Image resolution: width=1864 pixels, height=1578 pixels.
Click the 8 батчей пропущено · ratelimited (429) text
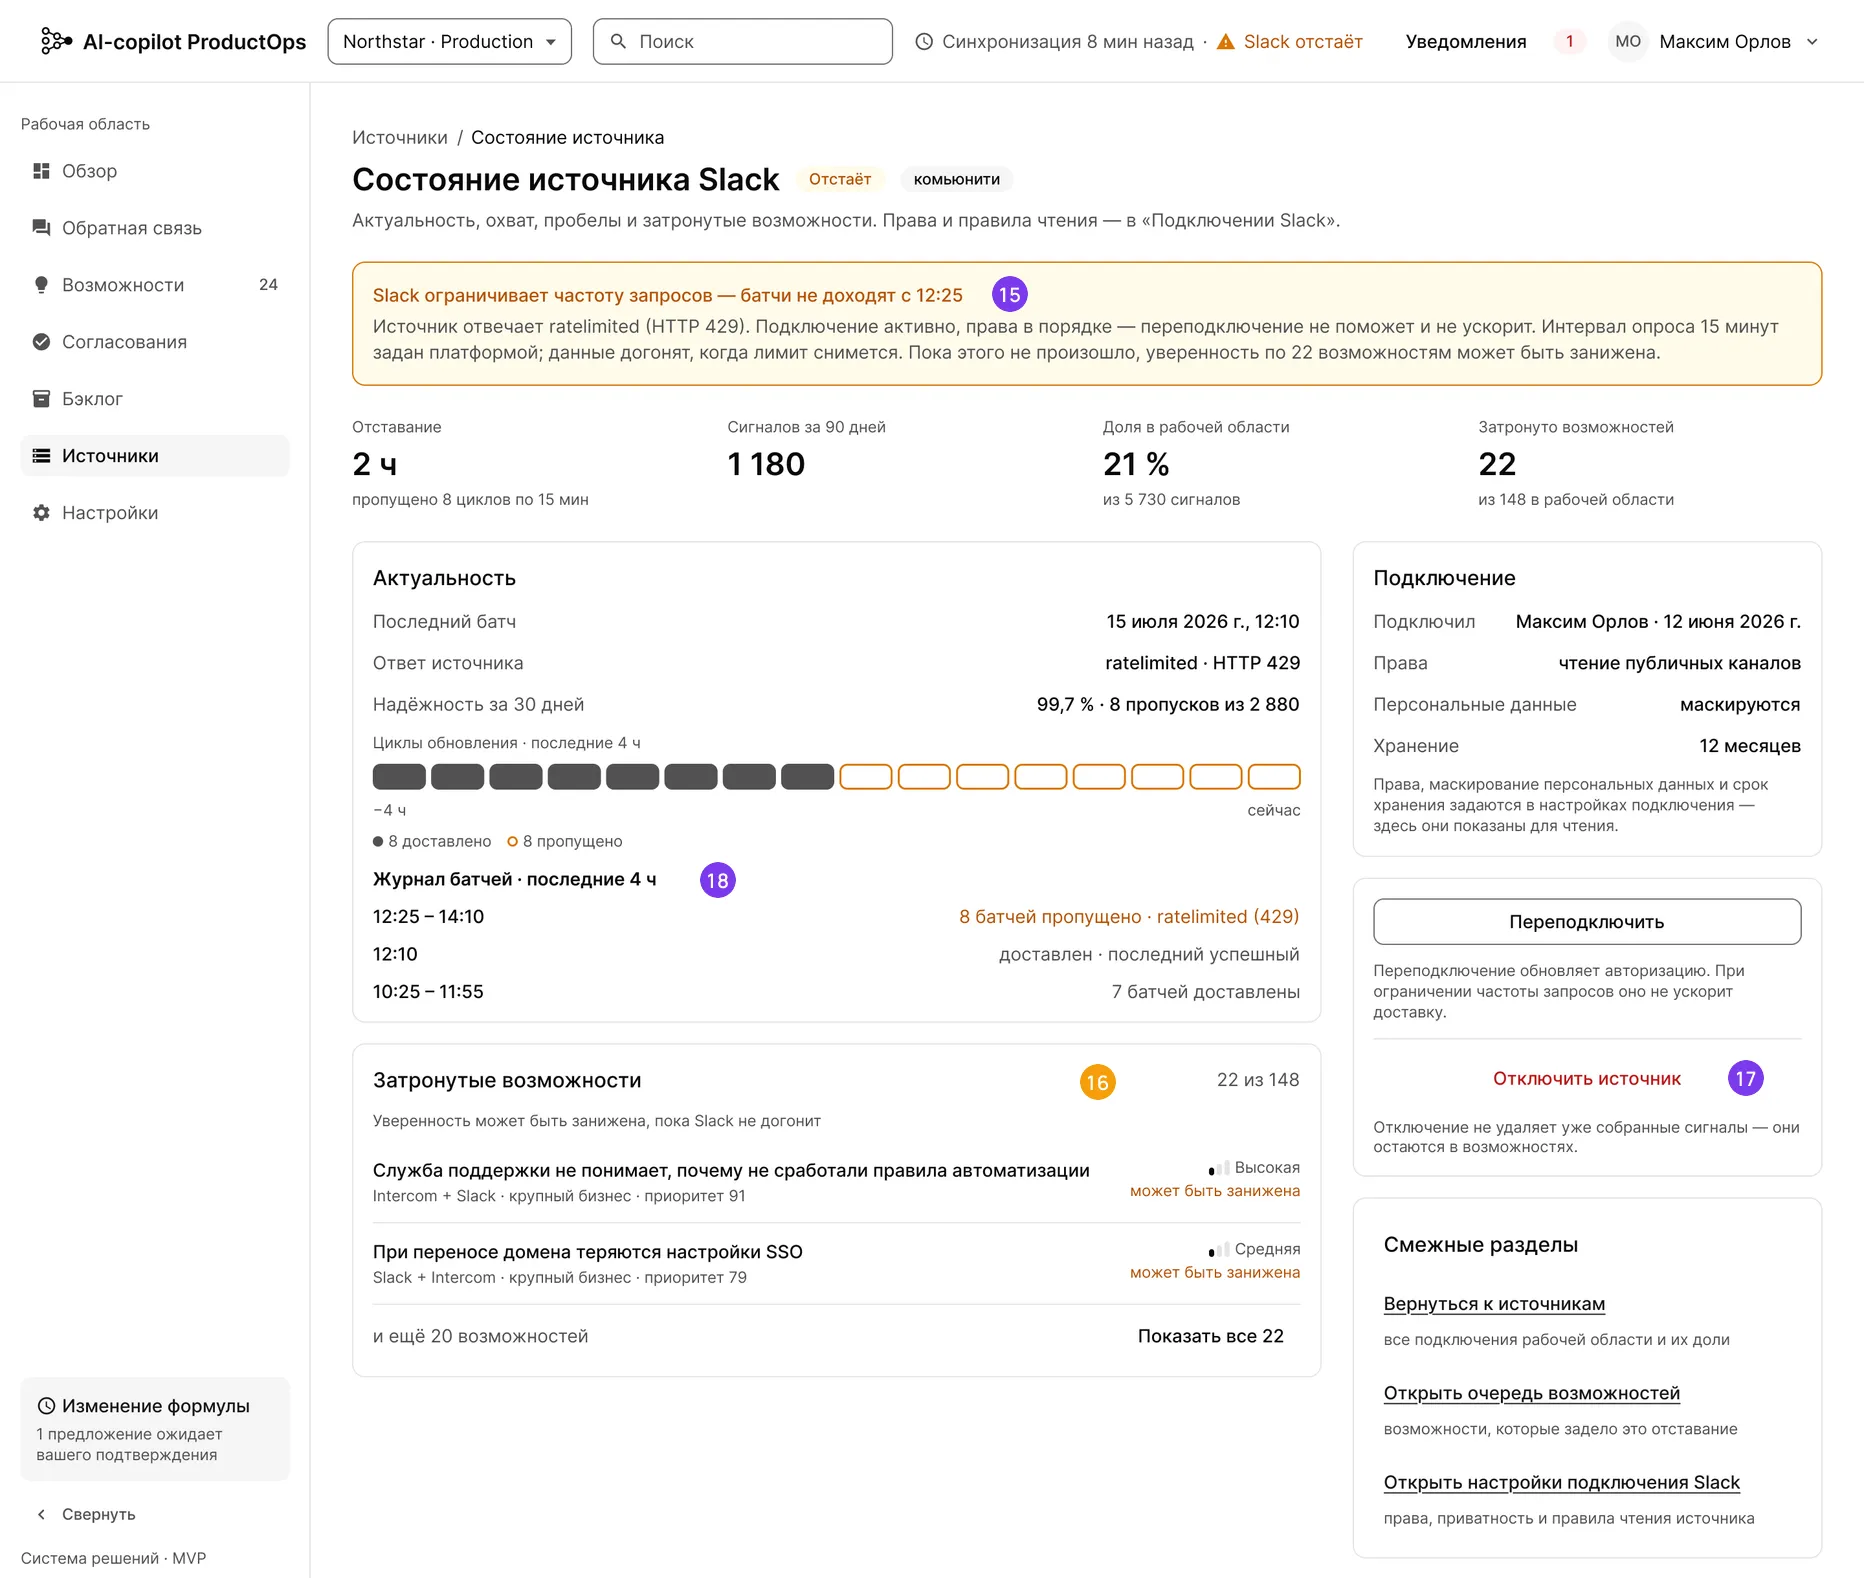pos(1129,916)
